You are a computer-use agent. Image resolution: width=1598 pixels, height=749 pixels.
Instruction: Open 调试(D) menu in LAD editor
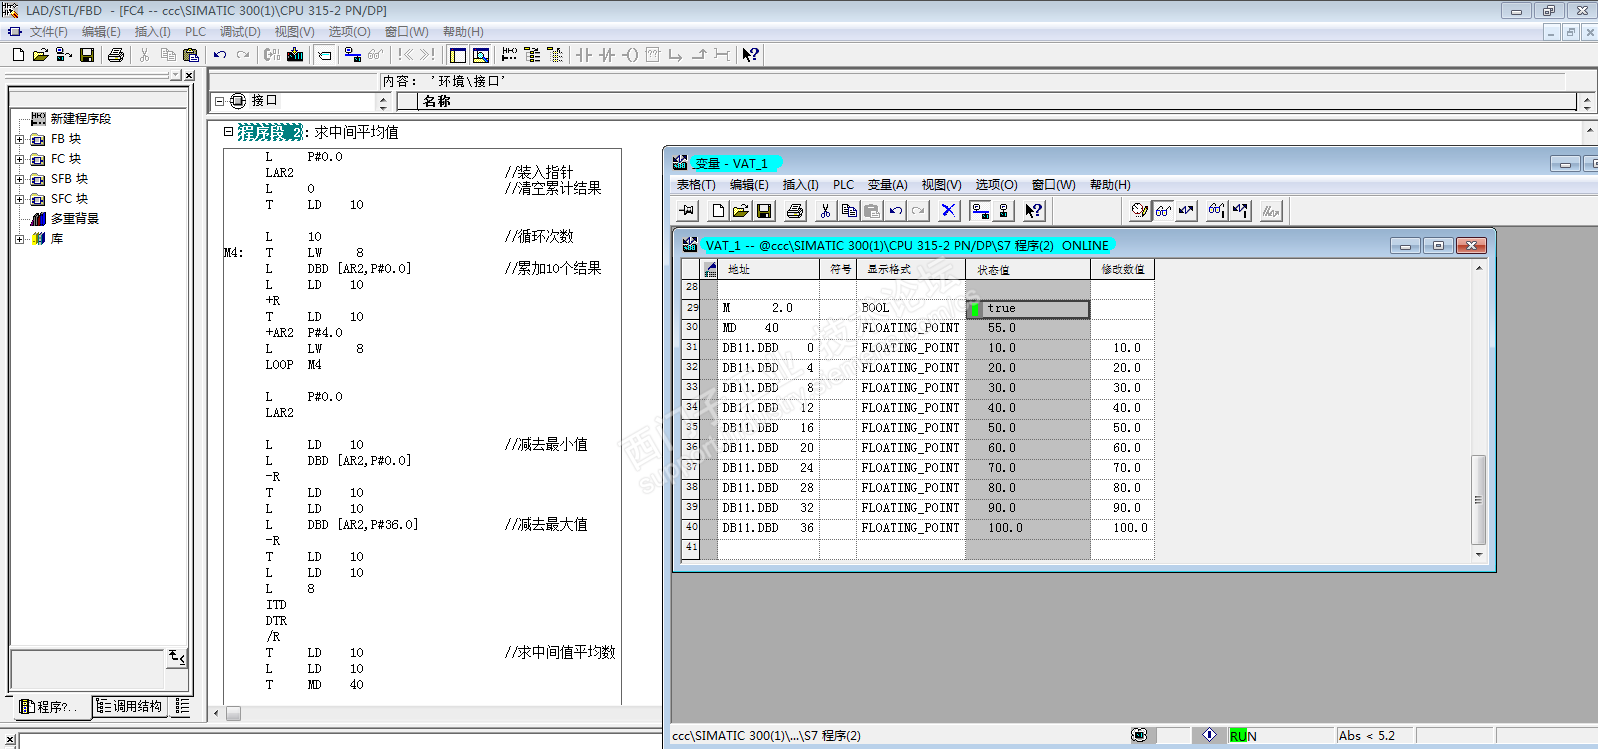coord(240,32)
